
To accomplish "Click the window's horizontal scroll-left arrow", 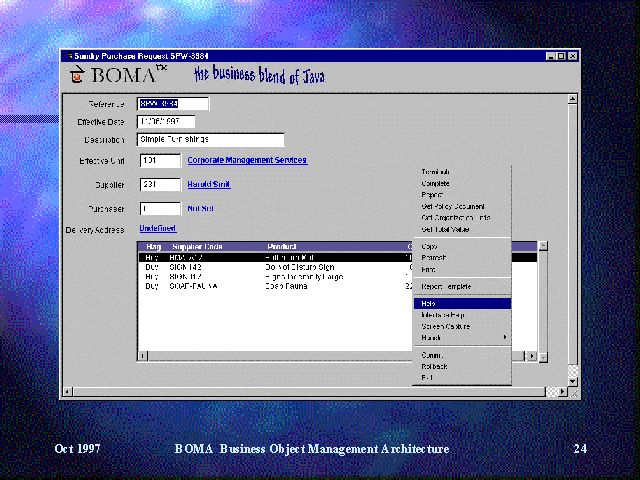I will [x=67, y=391].
